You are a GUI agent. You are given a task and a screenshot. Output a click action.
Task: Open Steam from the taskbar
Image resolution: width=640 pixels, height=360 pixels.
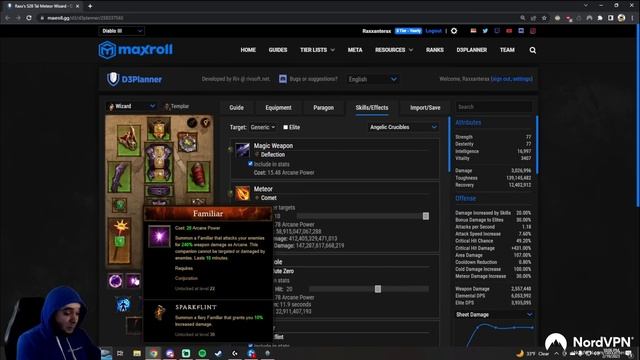[218, 353]
